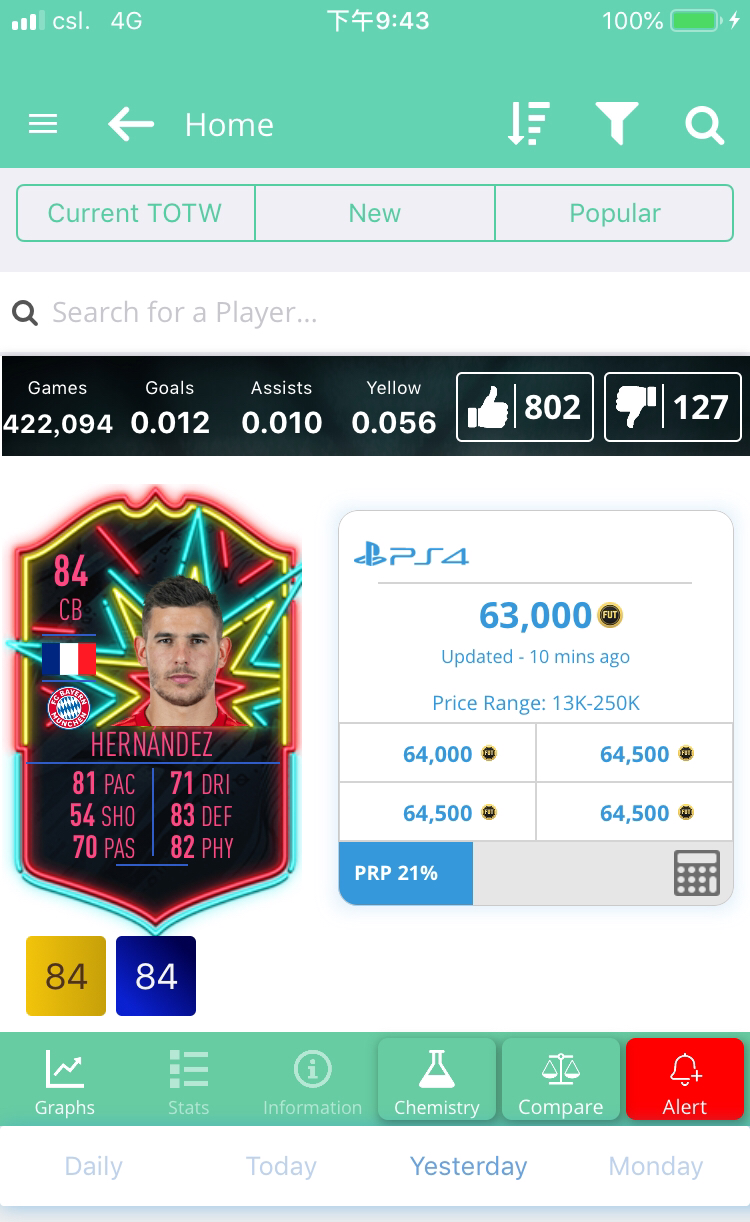This screenshot has width=750, height=1222.
Task: Open the hamburger menu
Action: tap(43, 124)
